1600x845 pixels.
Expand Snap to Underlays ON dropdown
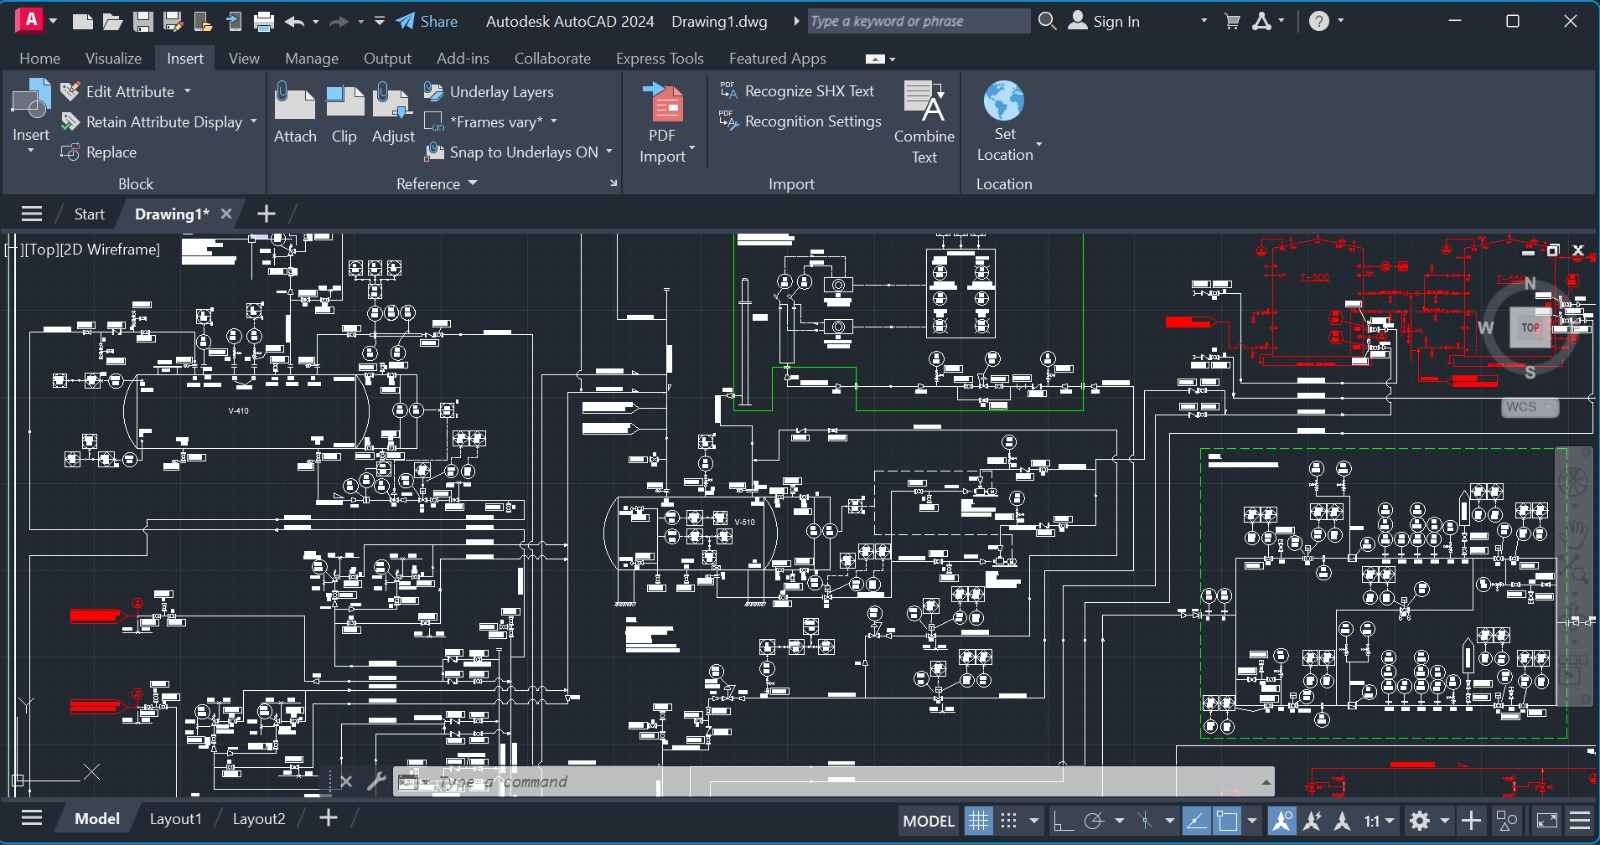coord(608,152)
